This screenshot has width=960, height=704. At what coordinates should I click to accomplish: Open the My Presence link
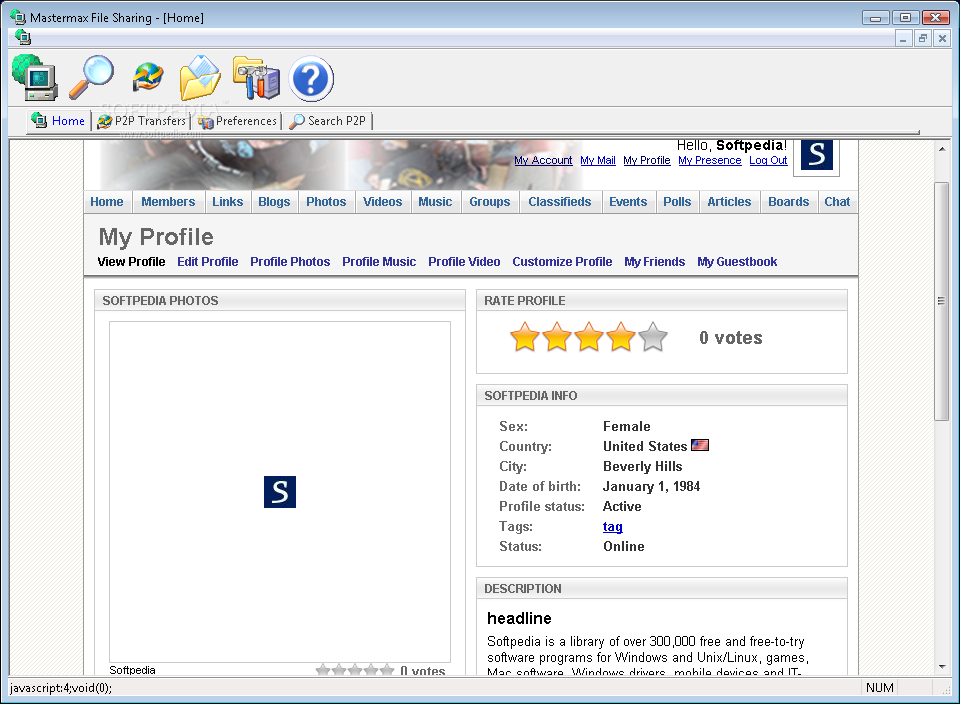coord(710,160)
